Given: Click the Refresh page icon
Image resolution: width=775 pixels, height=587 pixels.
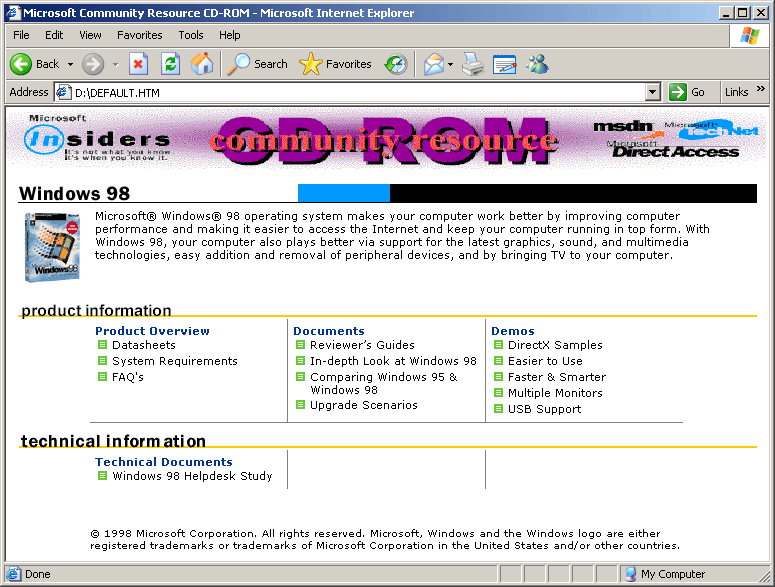Looking at the screenshot, I should [x=171, y=64].
